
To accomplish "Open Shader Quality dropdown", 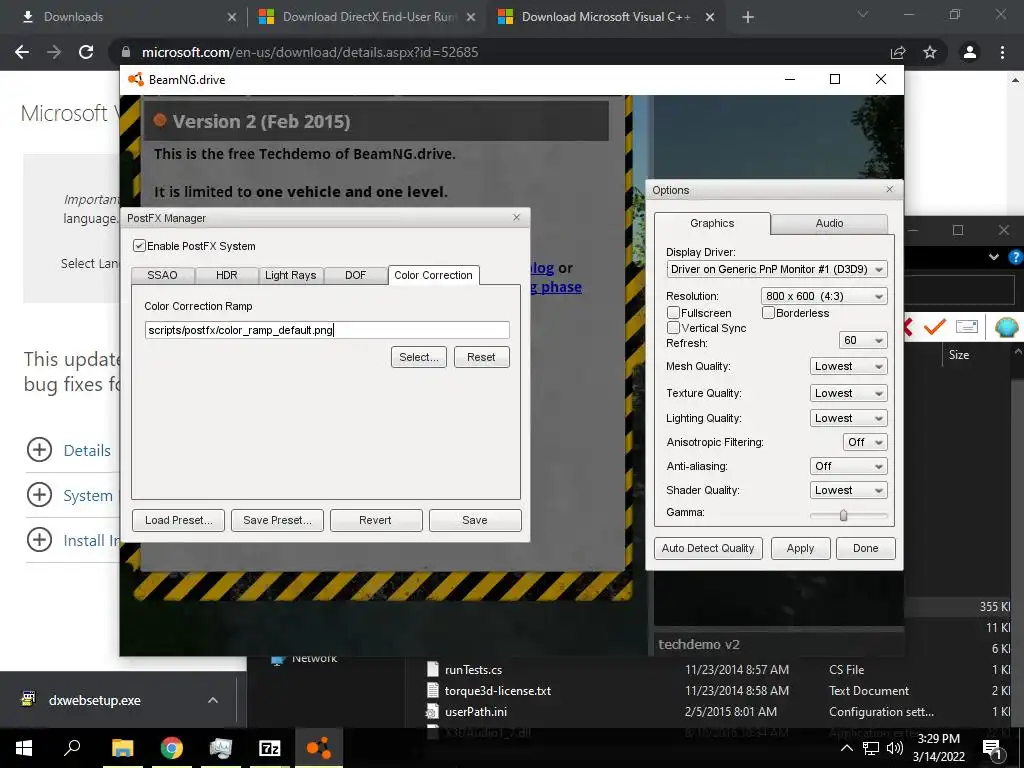I will (x=848, y=490).
